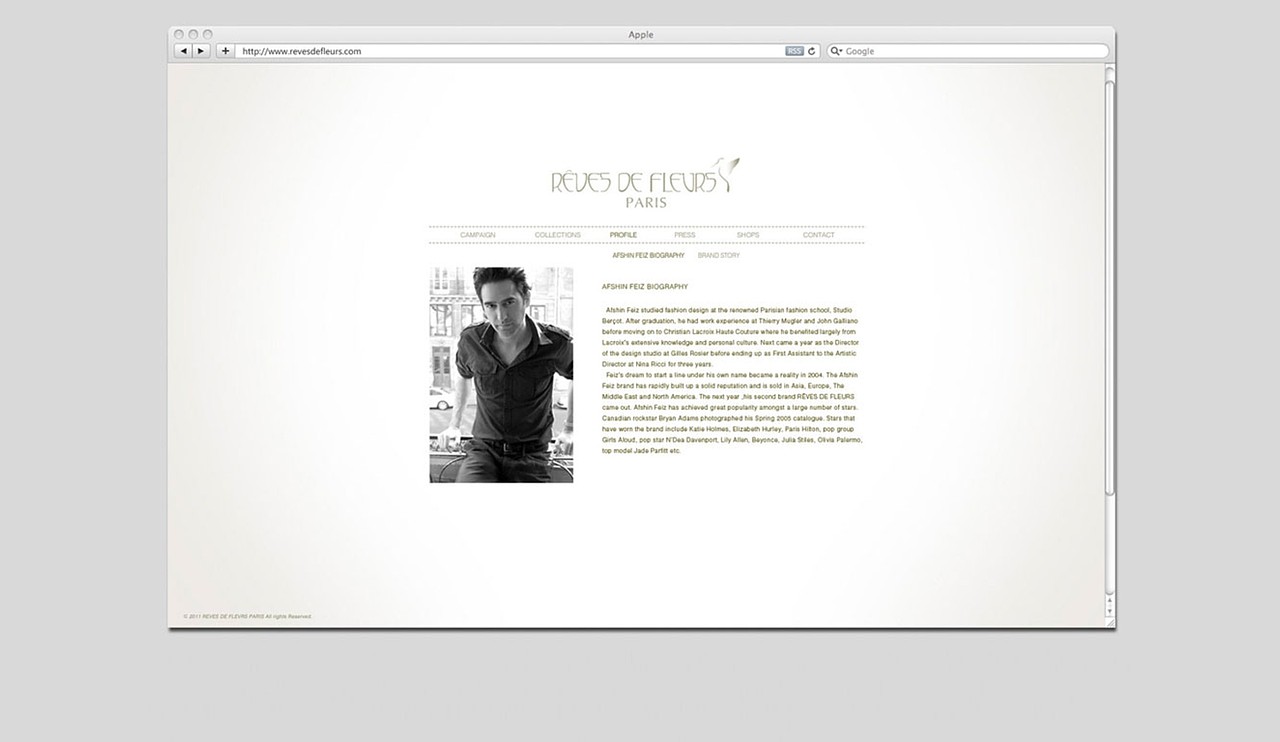
Task: Open the PROFILE menu item
Action: coord(623,235)
